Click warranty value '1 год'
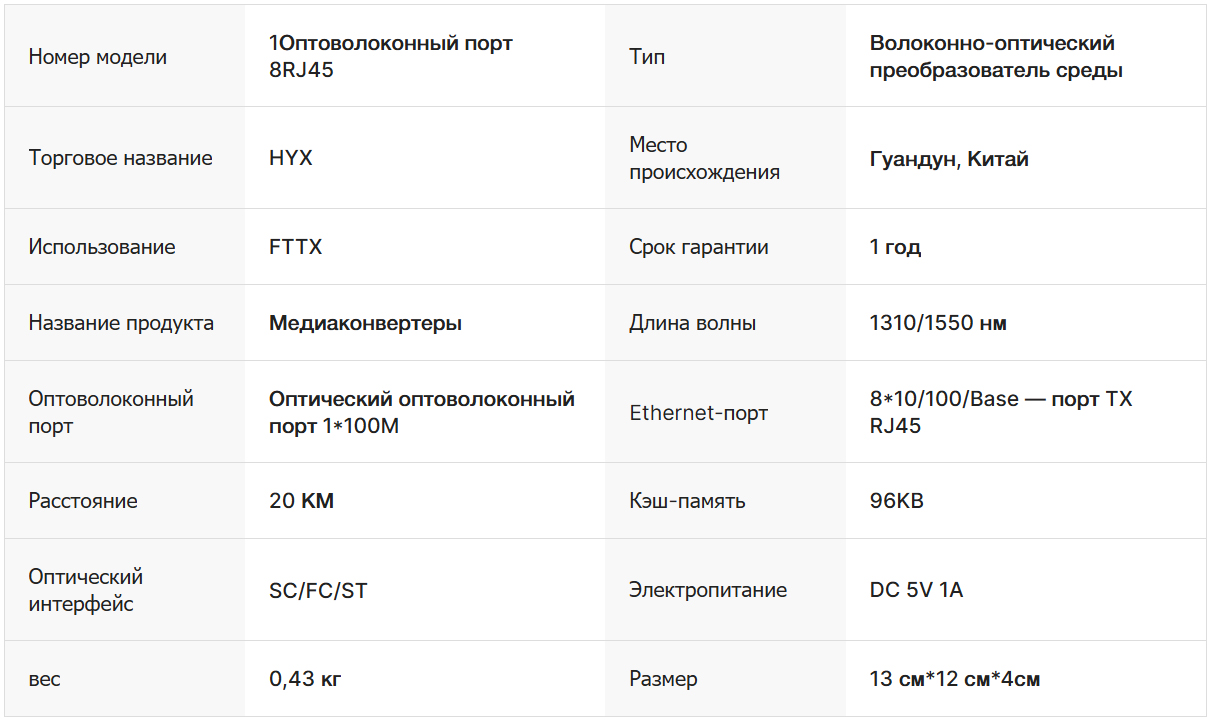 pyautogui.click(x=895, y=247)
